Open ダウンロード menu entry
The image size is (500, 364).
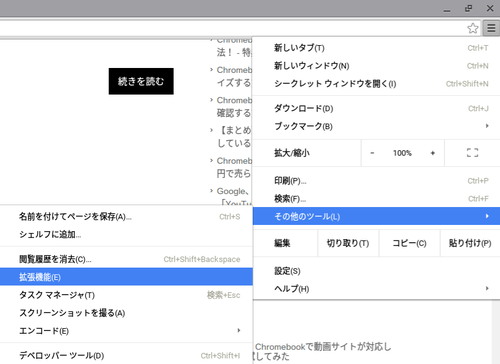(376, 108)
